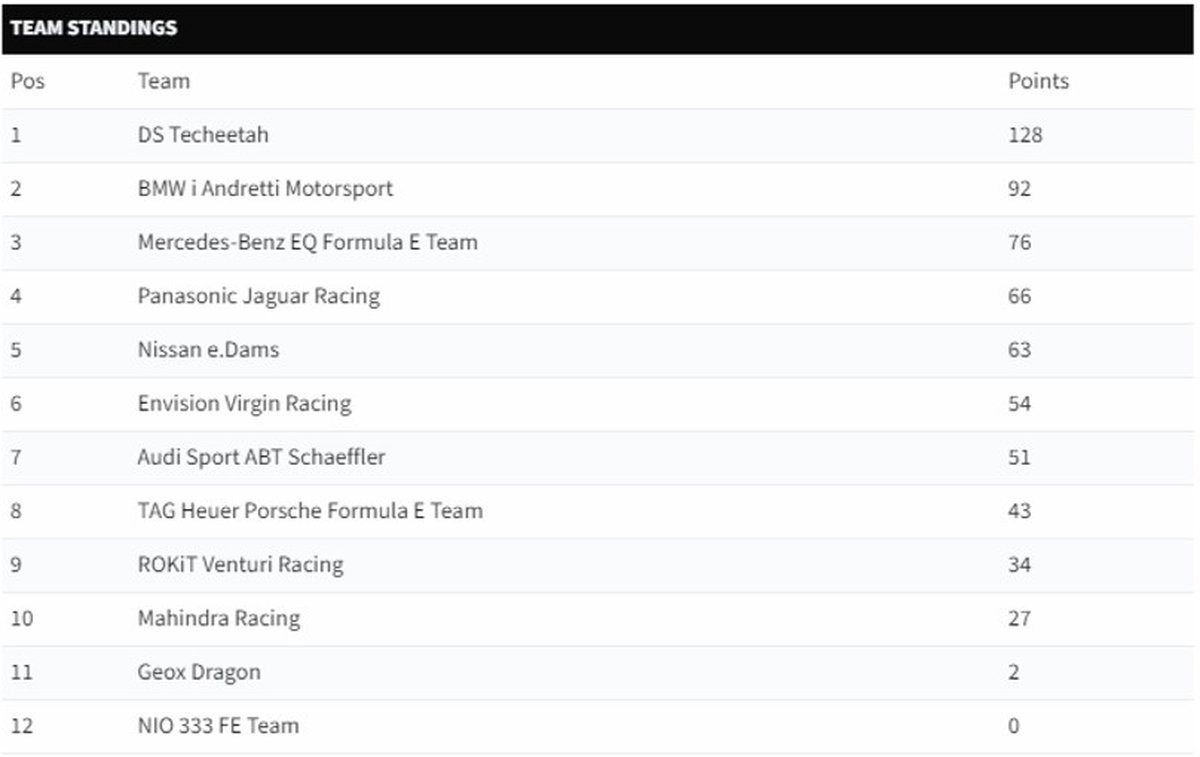
Task: Click BMW i Andretti Motorsport team name
Action: click(265, 189)
